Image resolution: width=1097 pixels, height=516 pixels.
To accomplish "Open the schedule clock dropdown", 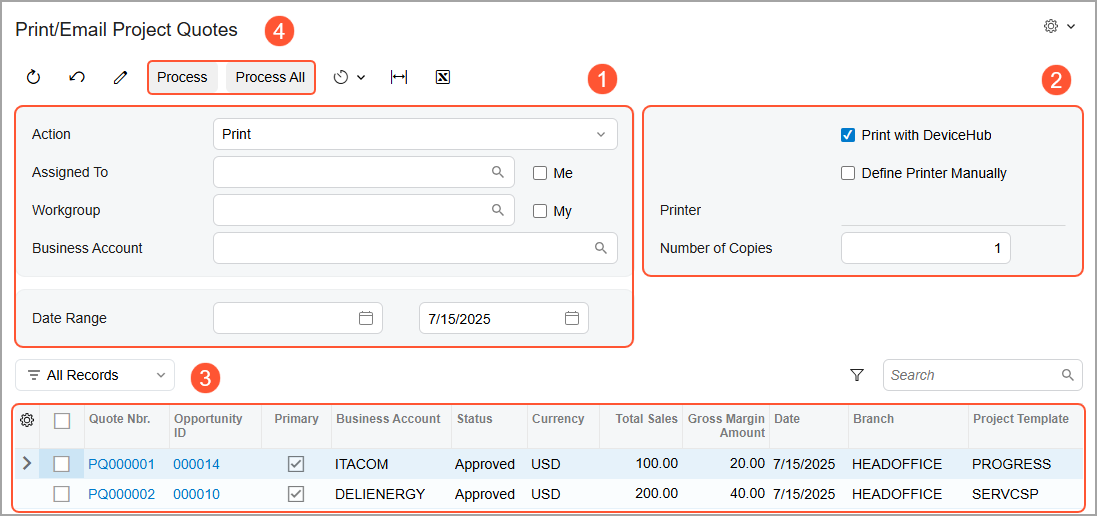I will pos(349,77).
